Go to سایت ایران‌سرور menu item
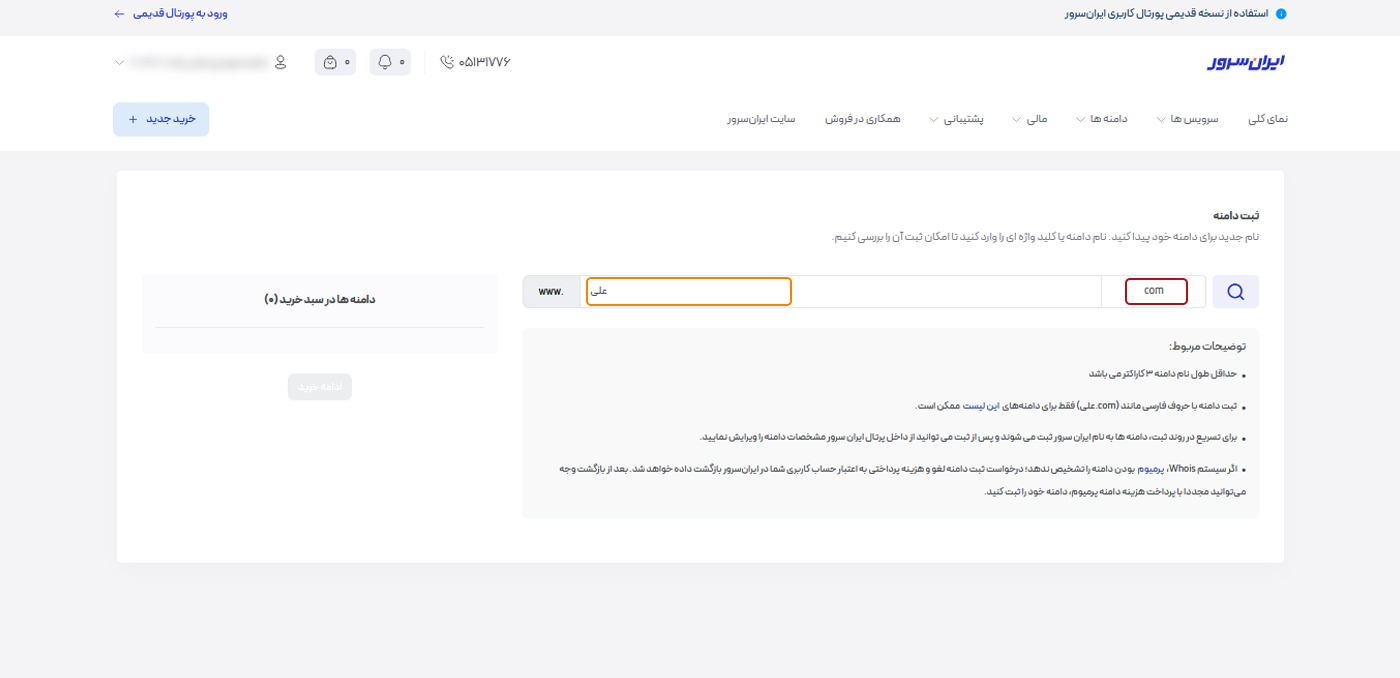The width and height of the screenshot is (1400, 678). [763, 118]
